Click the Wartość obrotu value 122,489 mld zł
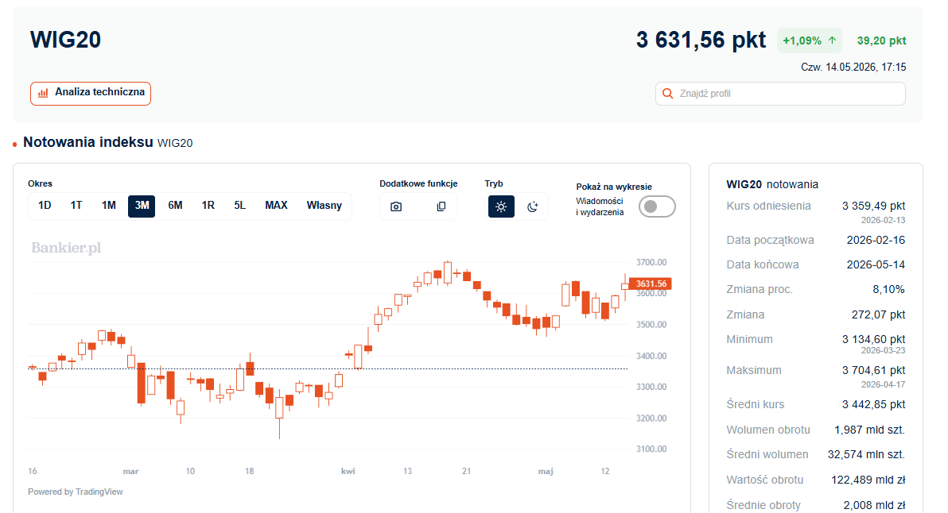 pyautogui.click(x=868, y=480)
